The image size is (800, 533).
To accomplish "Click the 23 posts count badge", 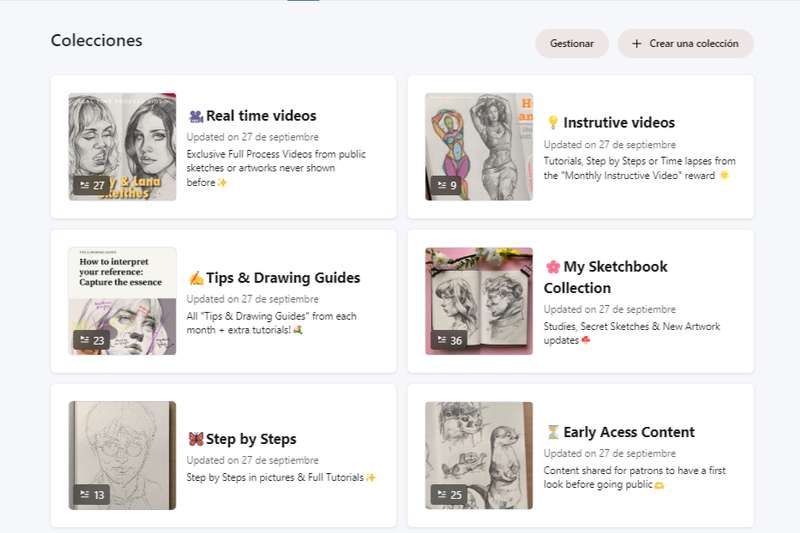I will coord(91,340).
